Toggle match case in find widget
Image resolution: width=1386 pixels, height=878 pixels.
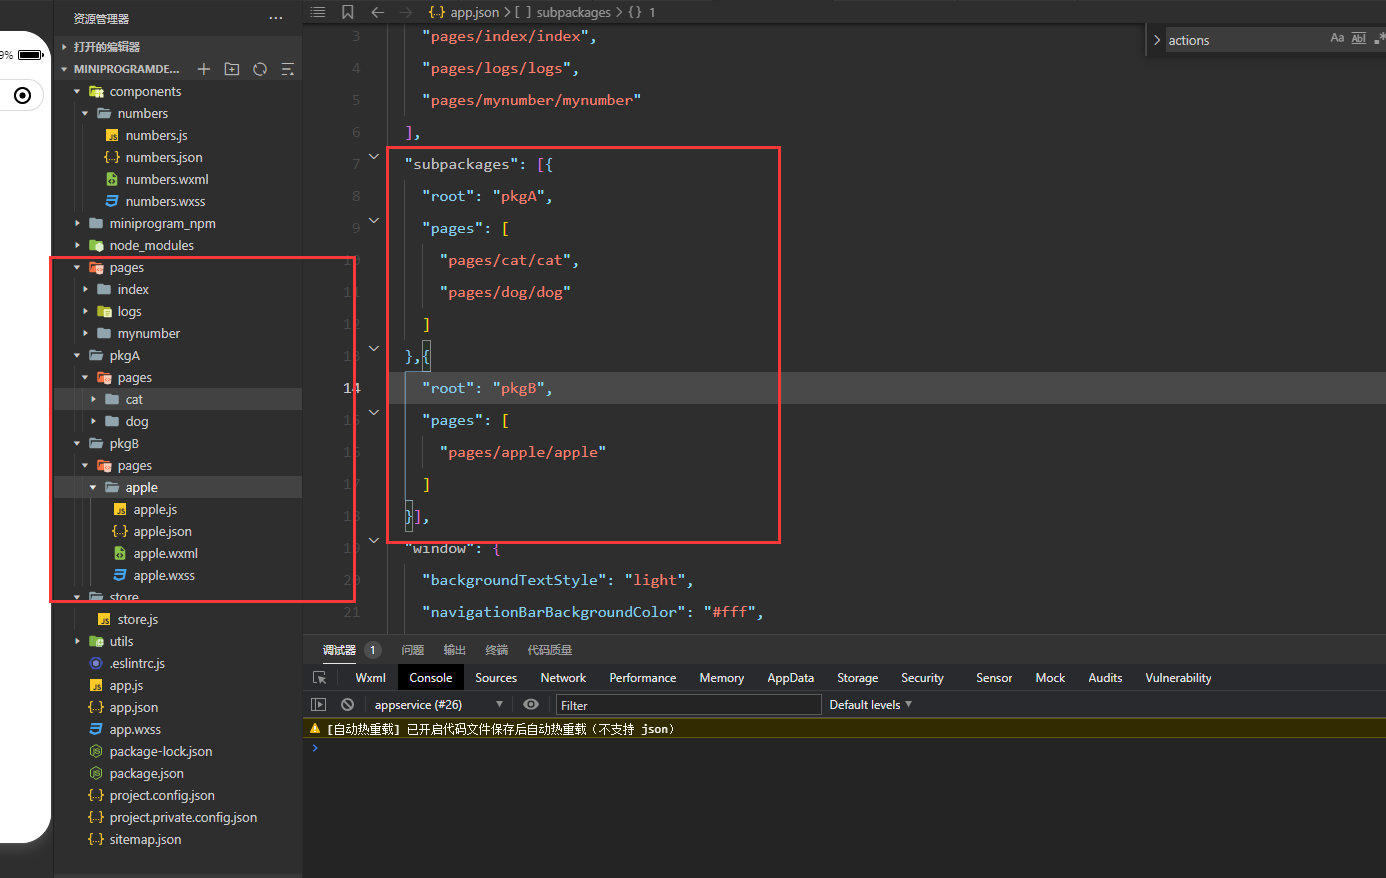coord(1337,38)
